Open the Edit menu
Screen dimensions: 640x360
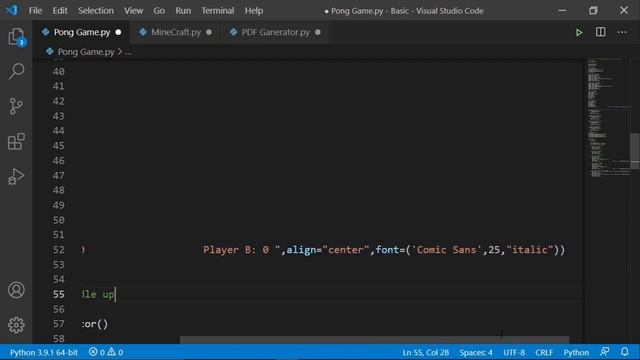[60, 11]
